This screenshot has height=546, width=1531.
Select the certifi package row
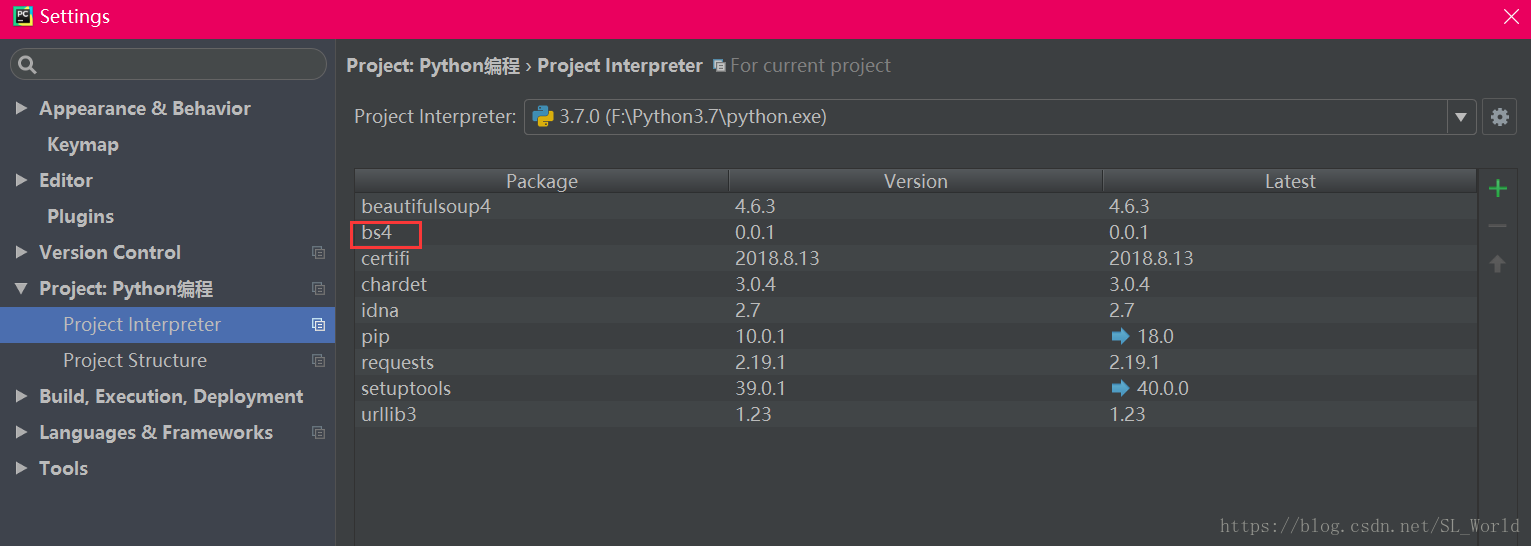915,259
